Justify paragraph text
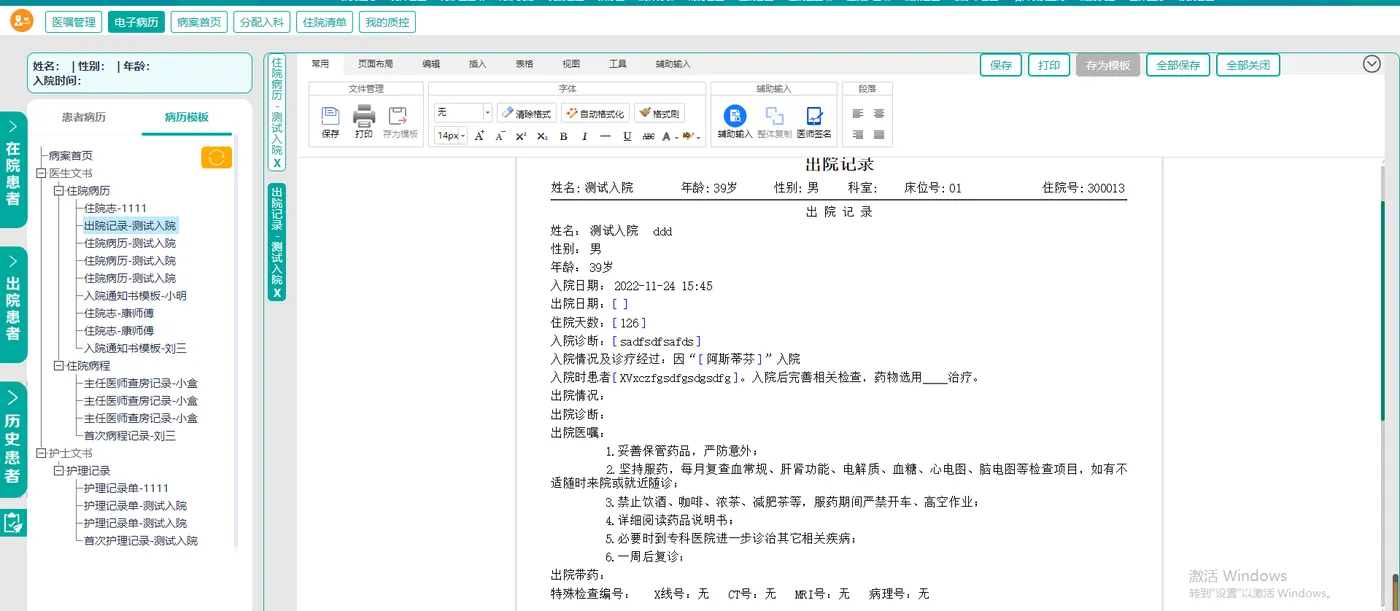The height and width of the screenshot is (611, 1400). coord(879,134)
